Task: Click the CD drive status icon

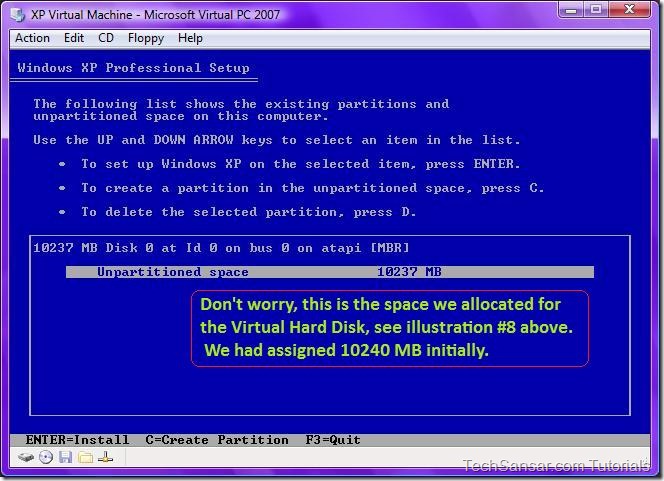Action: click(x=46, y=457)
